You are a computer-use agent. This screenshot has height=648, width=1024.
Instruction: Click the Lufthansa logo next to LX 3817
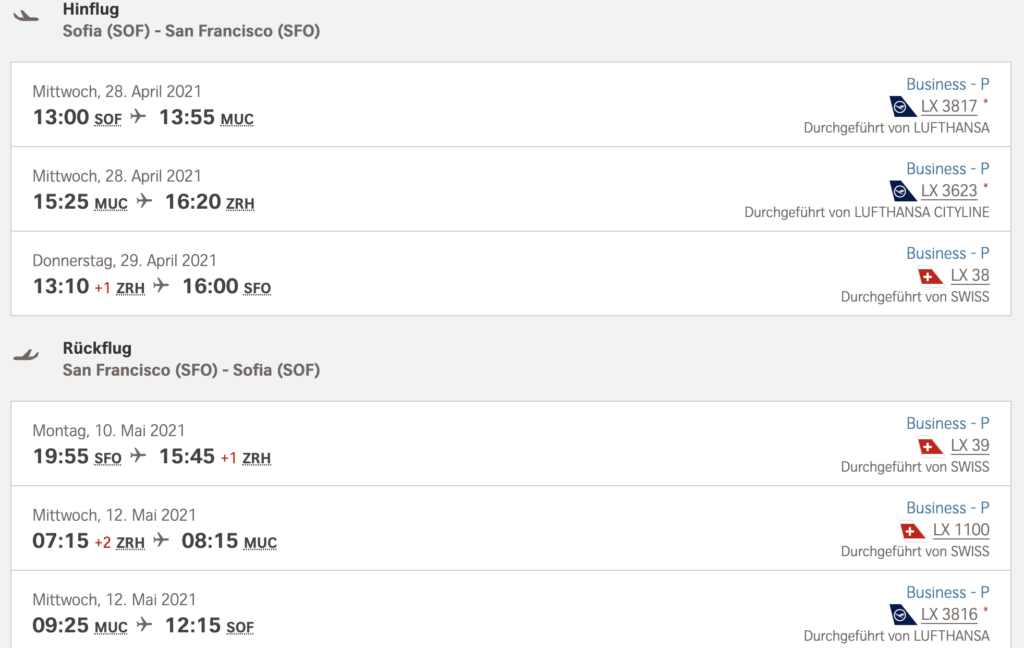point(903,106)
